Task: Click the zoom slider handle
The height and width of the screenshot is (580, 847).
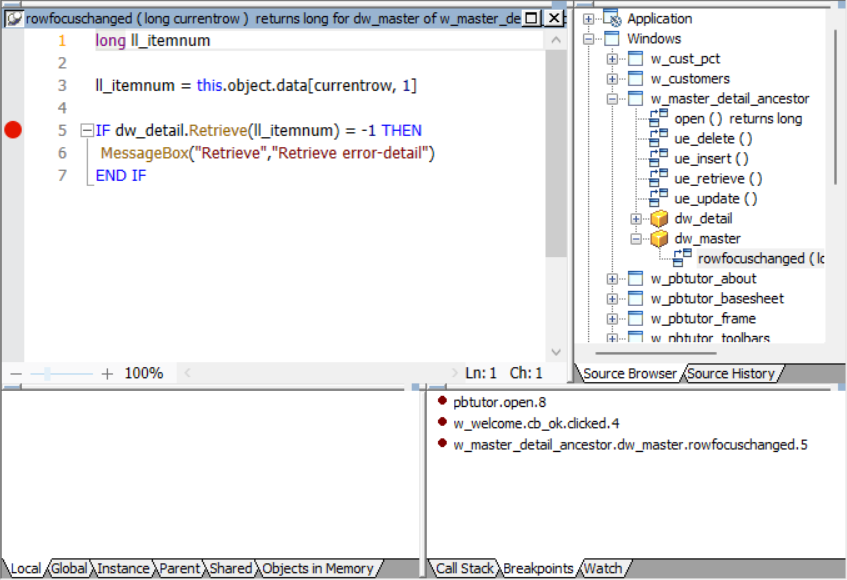Action: 47,374
